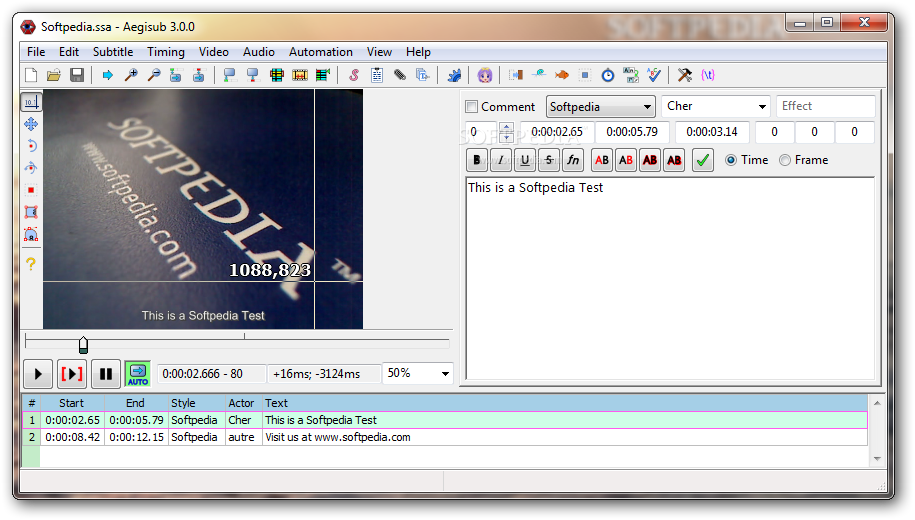Screen dimensions: 915x520
Task: Open the Automation Manager gear icon
Action: pyautogui.click(x=454, y=75)
